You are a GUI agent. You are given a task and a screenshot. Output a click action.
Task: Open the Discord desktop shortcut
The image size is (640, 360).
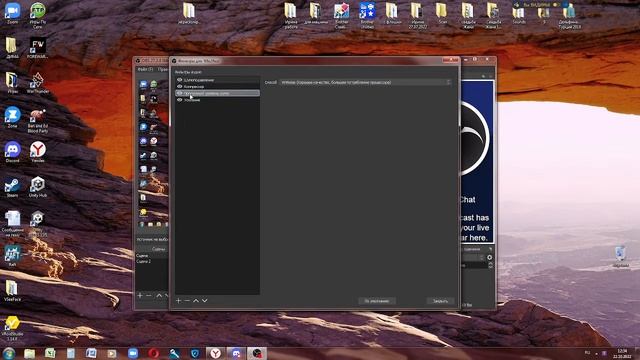coord(12,152)
